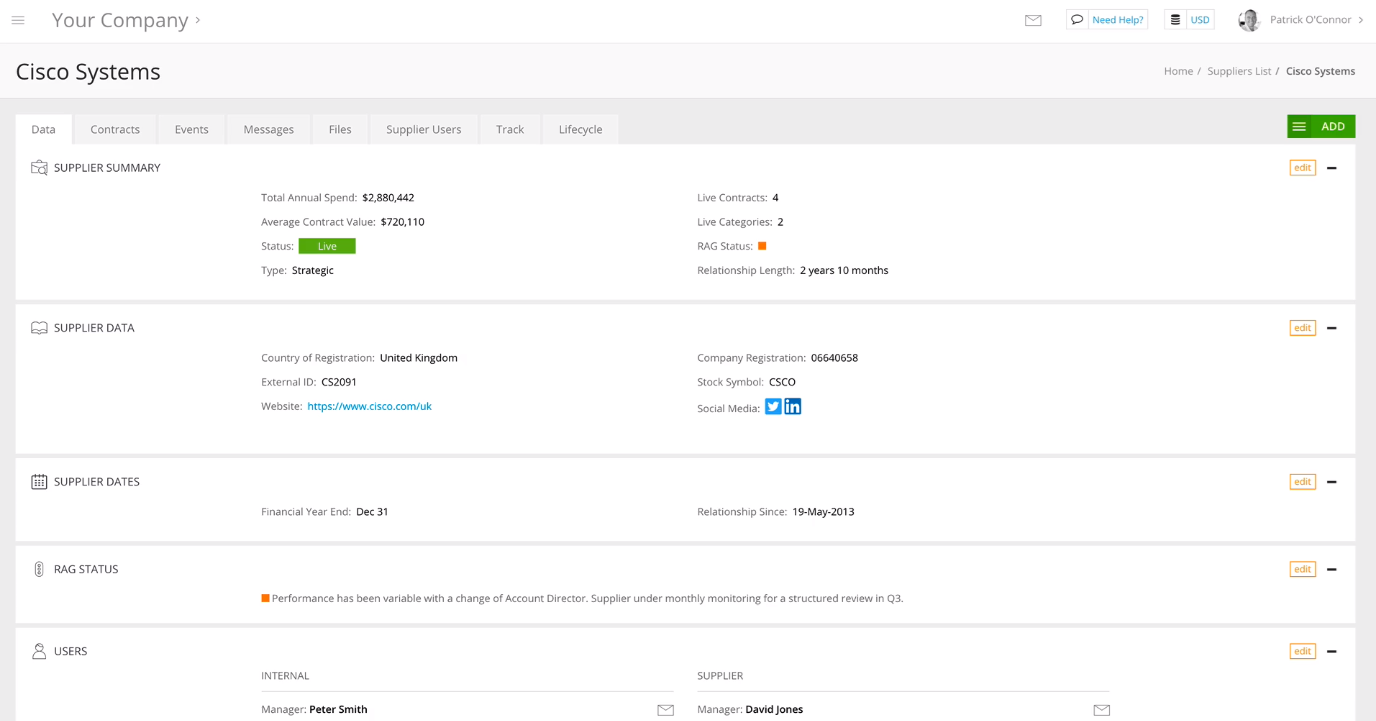Switch to the Events tab
The width and height of the screenshot is (1376, 721).
(191, 129)
